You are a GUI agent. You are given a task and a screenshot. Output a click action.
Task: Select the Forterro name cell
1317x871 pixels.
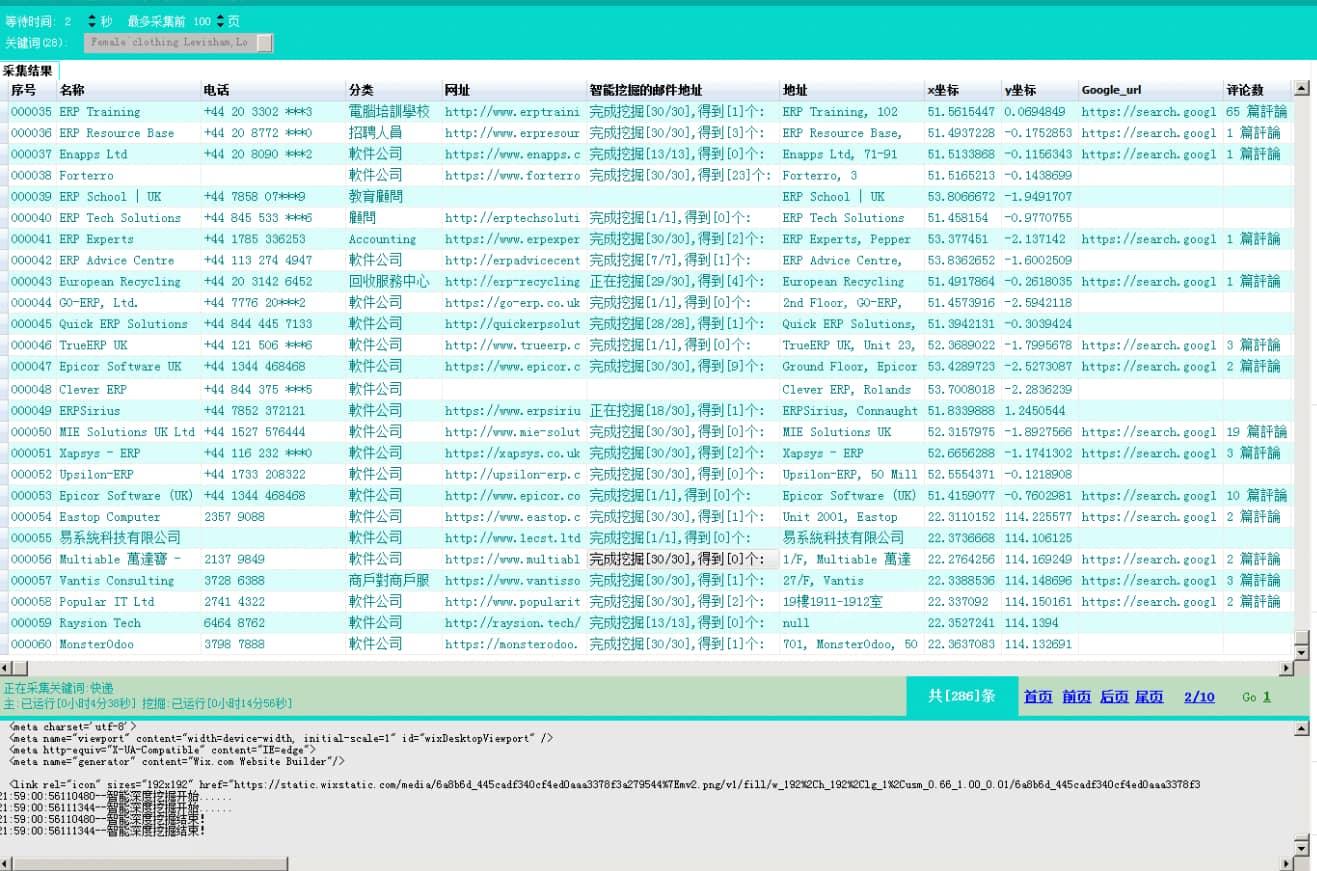tap(128, 175)
